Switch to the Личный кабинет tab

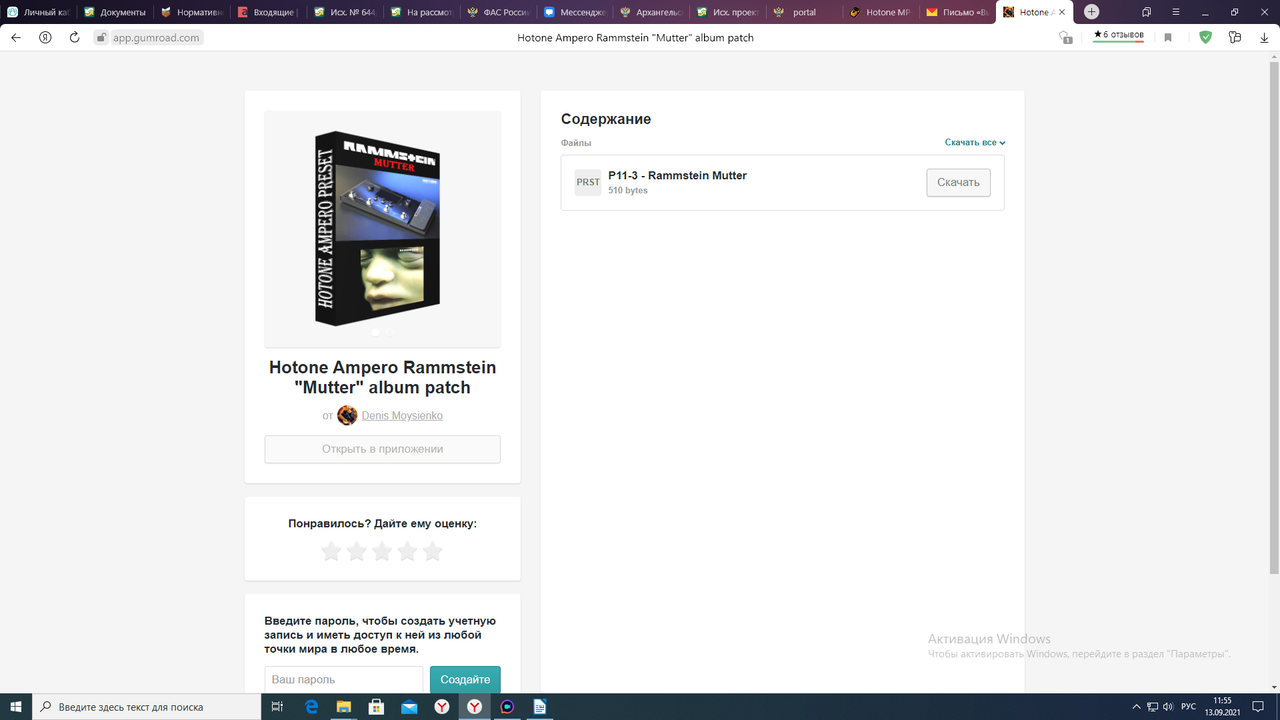[x=38, y=12]
